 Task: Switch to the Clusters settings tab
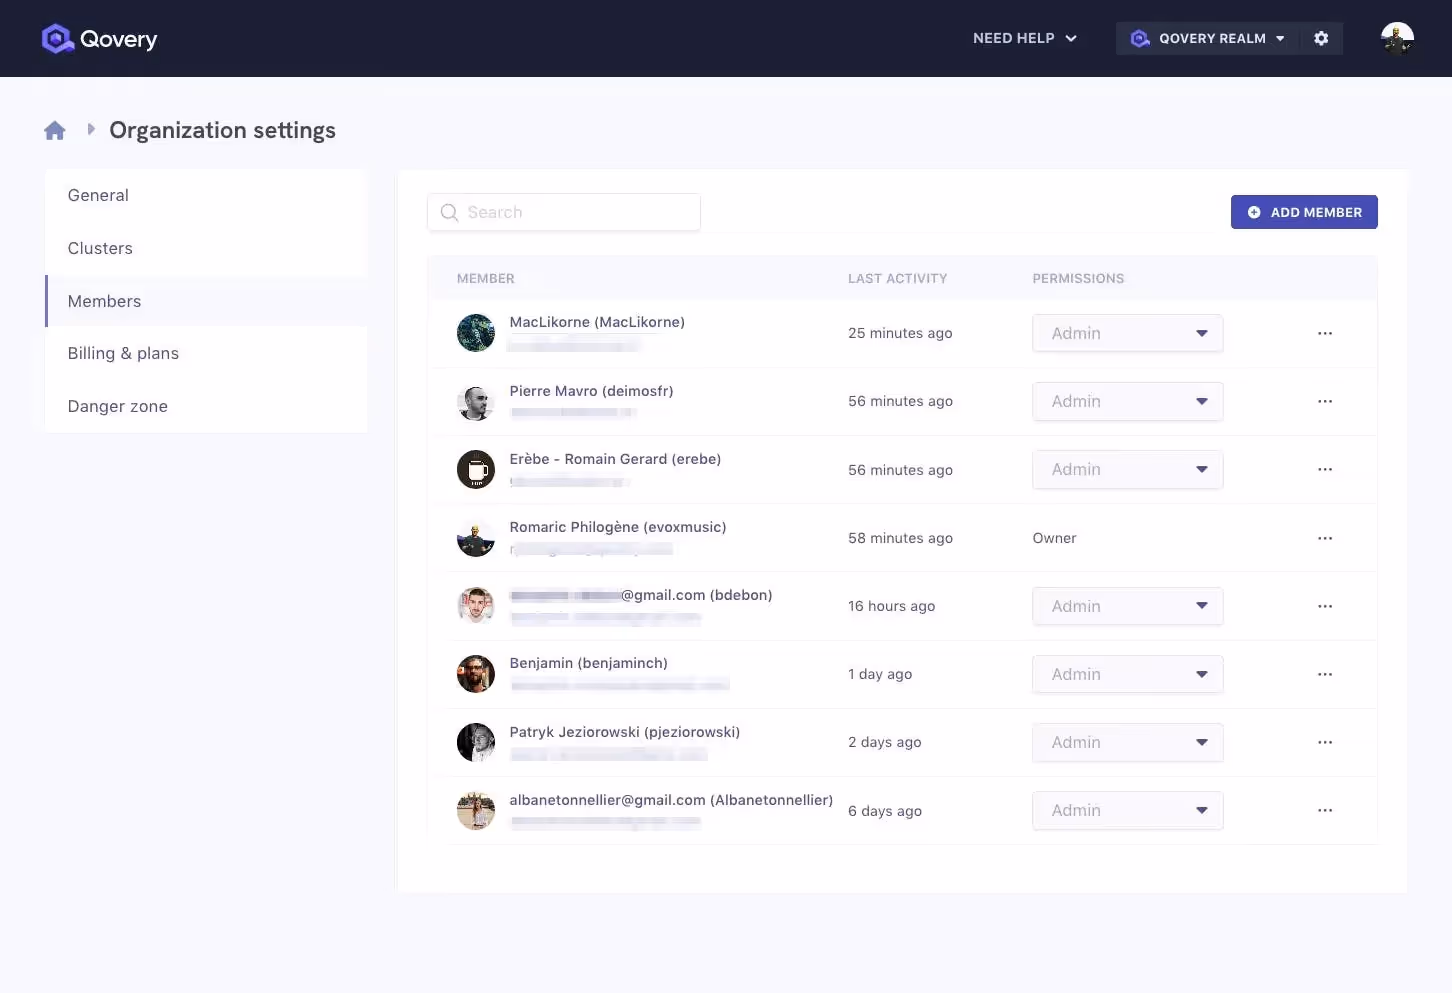pyautogui.click(x=100, y=248)
